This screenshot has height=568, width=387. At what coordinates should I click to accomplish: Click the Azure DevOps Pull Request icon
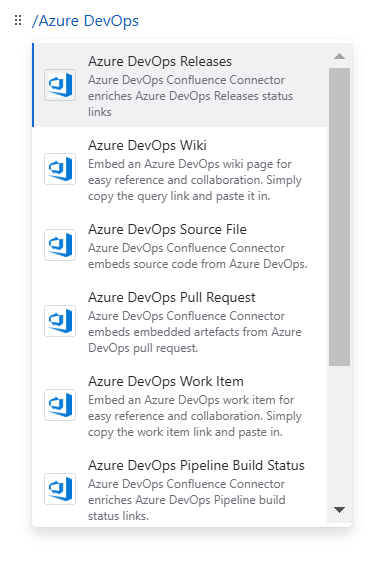[x=60, y=321]
